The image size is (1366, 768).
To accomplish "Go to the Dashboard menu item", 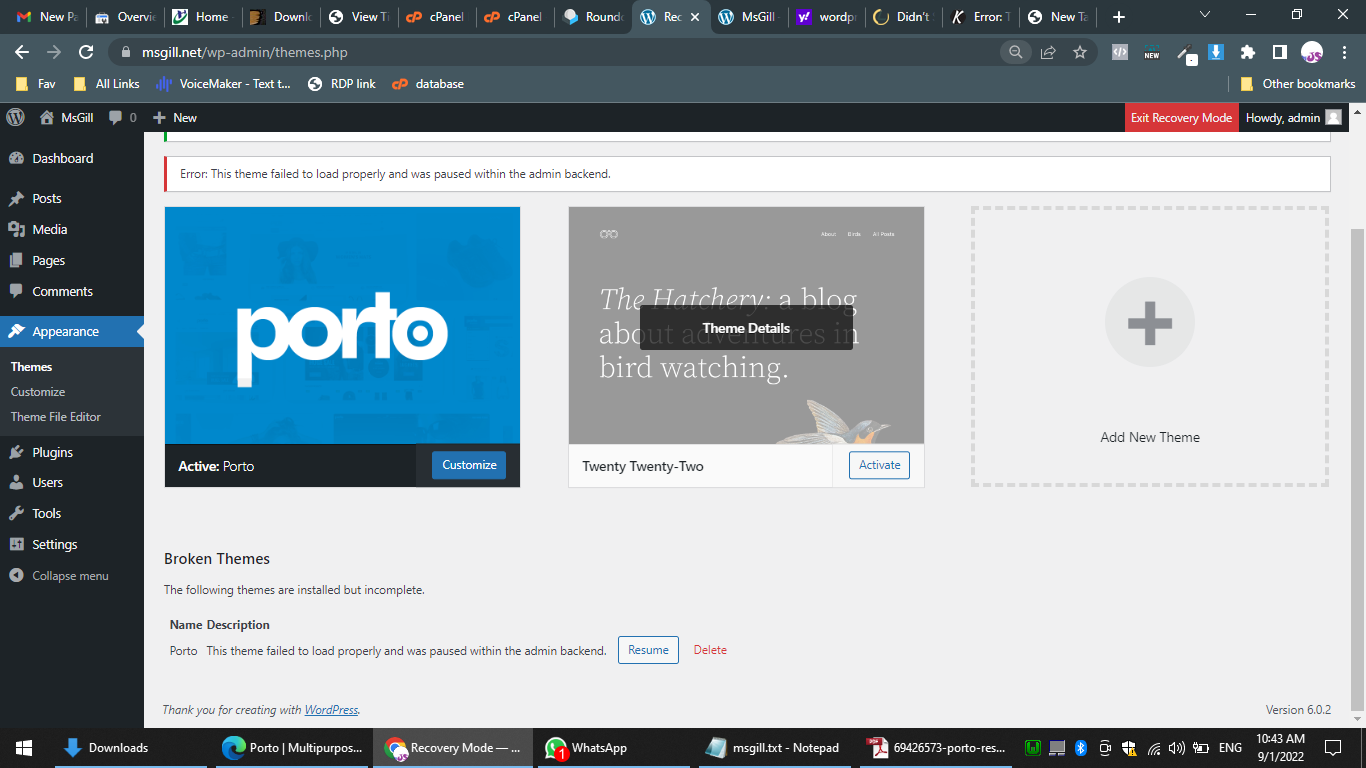I will click(x=72, y=158).
